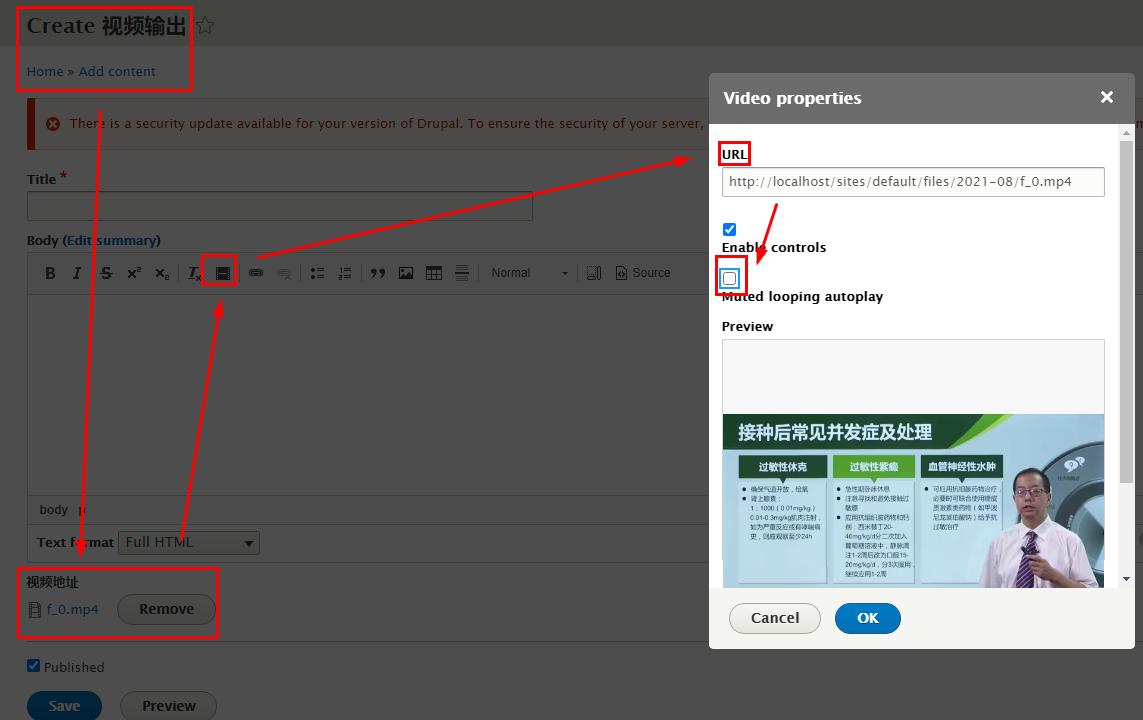Toggle the Published checkbox

click(34, 665)
